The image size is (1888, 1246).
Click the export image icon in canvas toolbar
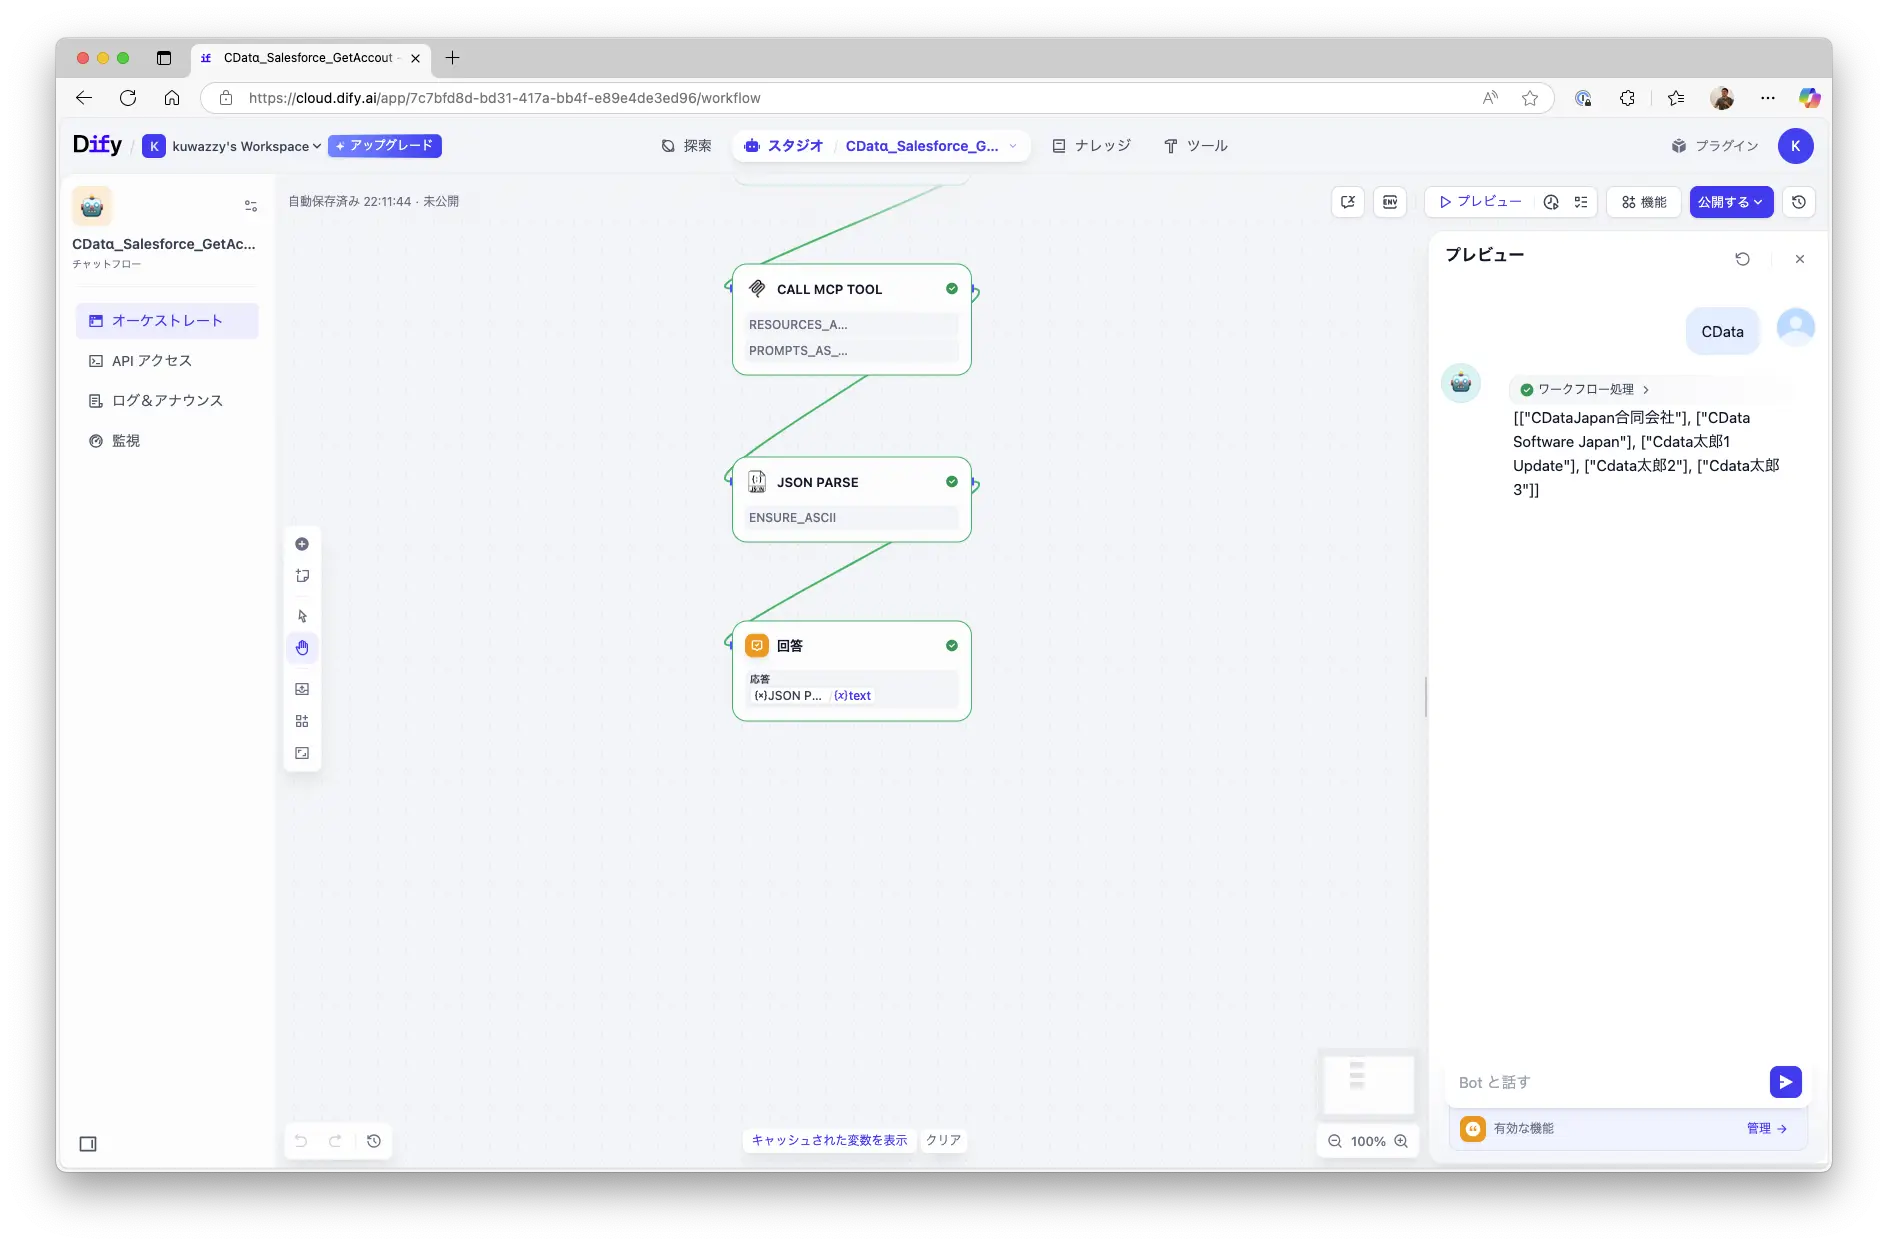tap(302, 689)
